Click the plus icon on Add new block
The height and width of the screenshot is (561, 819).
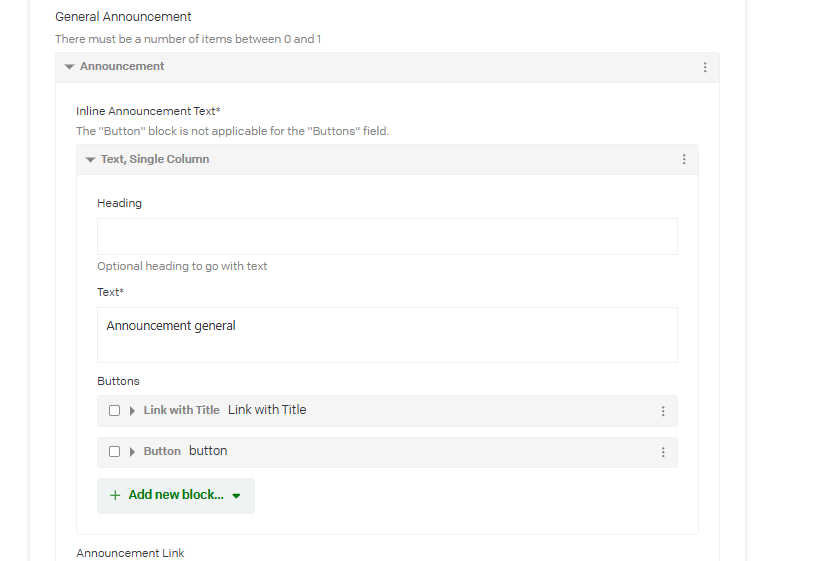115,495
